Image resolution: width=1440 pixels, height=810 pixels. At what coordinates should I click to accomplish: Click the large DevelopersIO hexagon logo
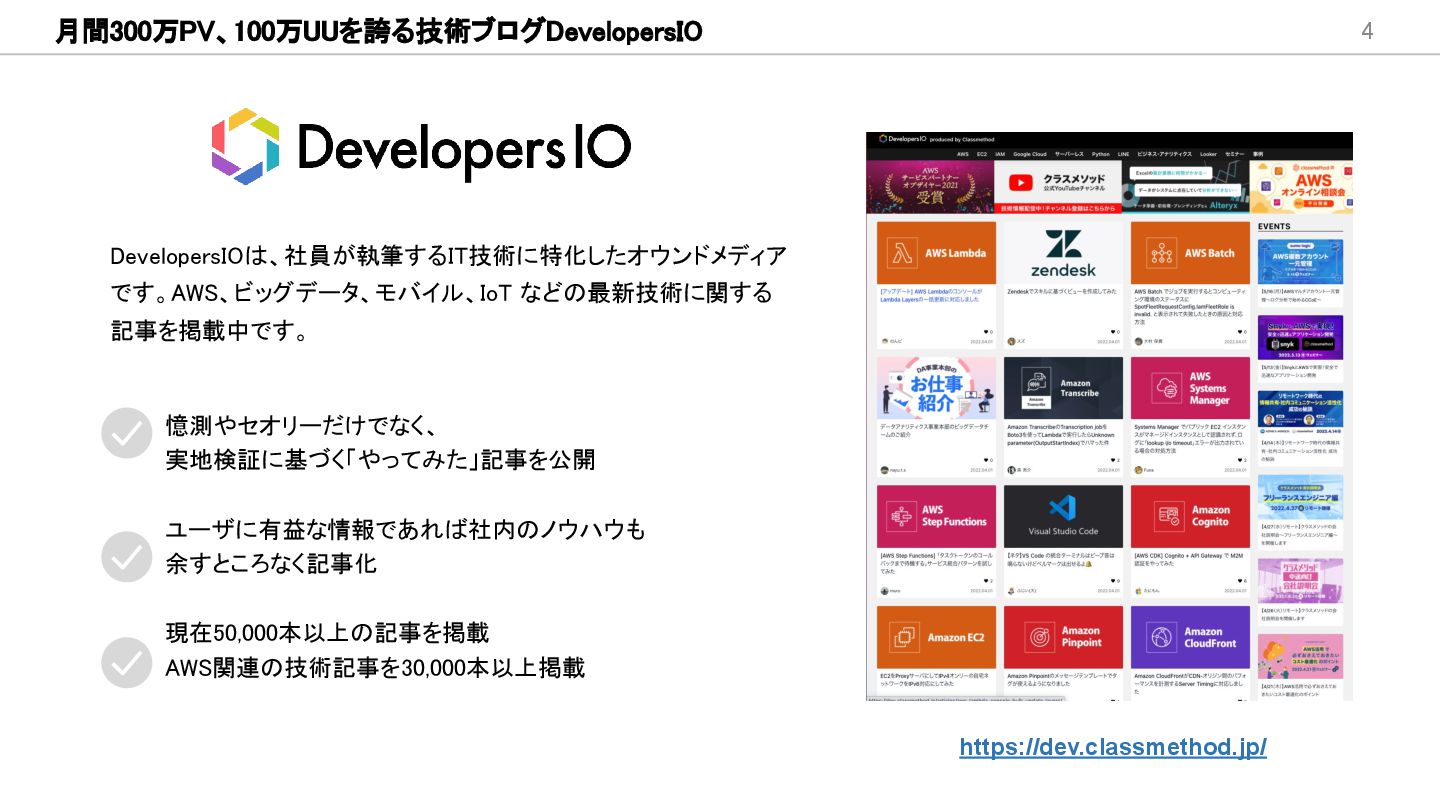[x=245, y=146]
